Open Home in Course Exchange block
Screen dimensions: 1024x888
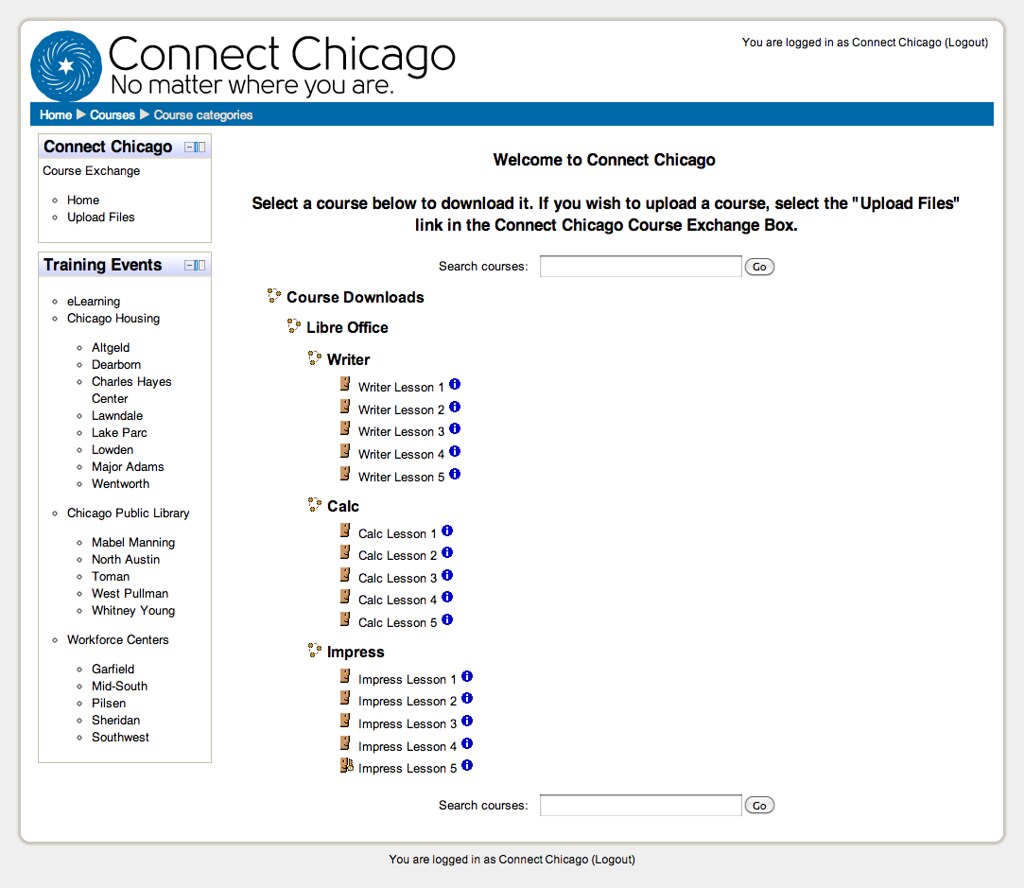pyautogui.click(x=83, y=200)
